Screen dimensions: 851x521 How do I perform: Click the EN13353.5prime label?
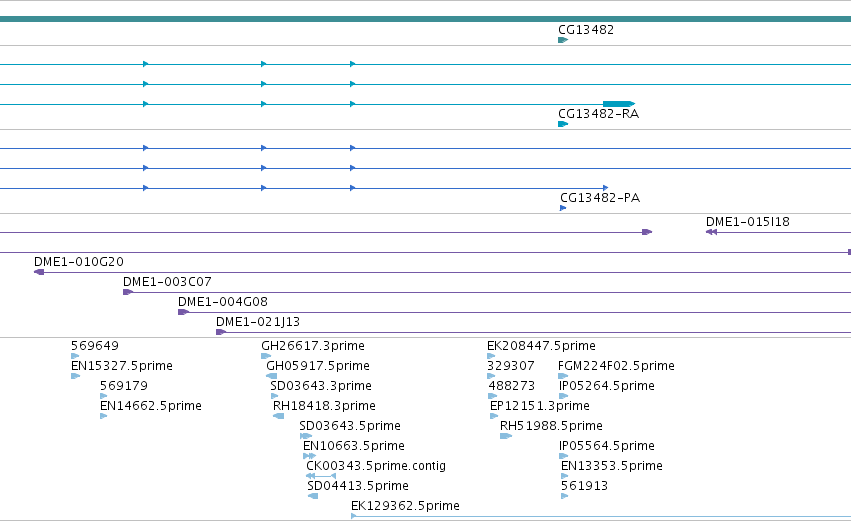tap(612, 466)
